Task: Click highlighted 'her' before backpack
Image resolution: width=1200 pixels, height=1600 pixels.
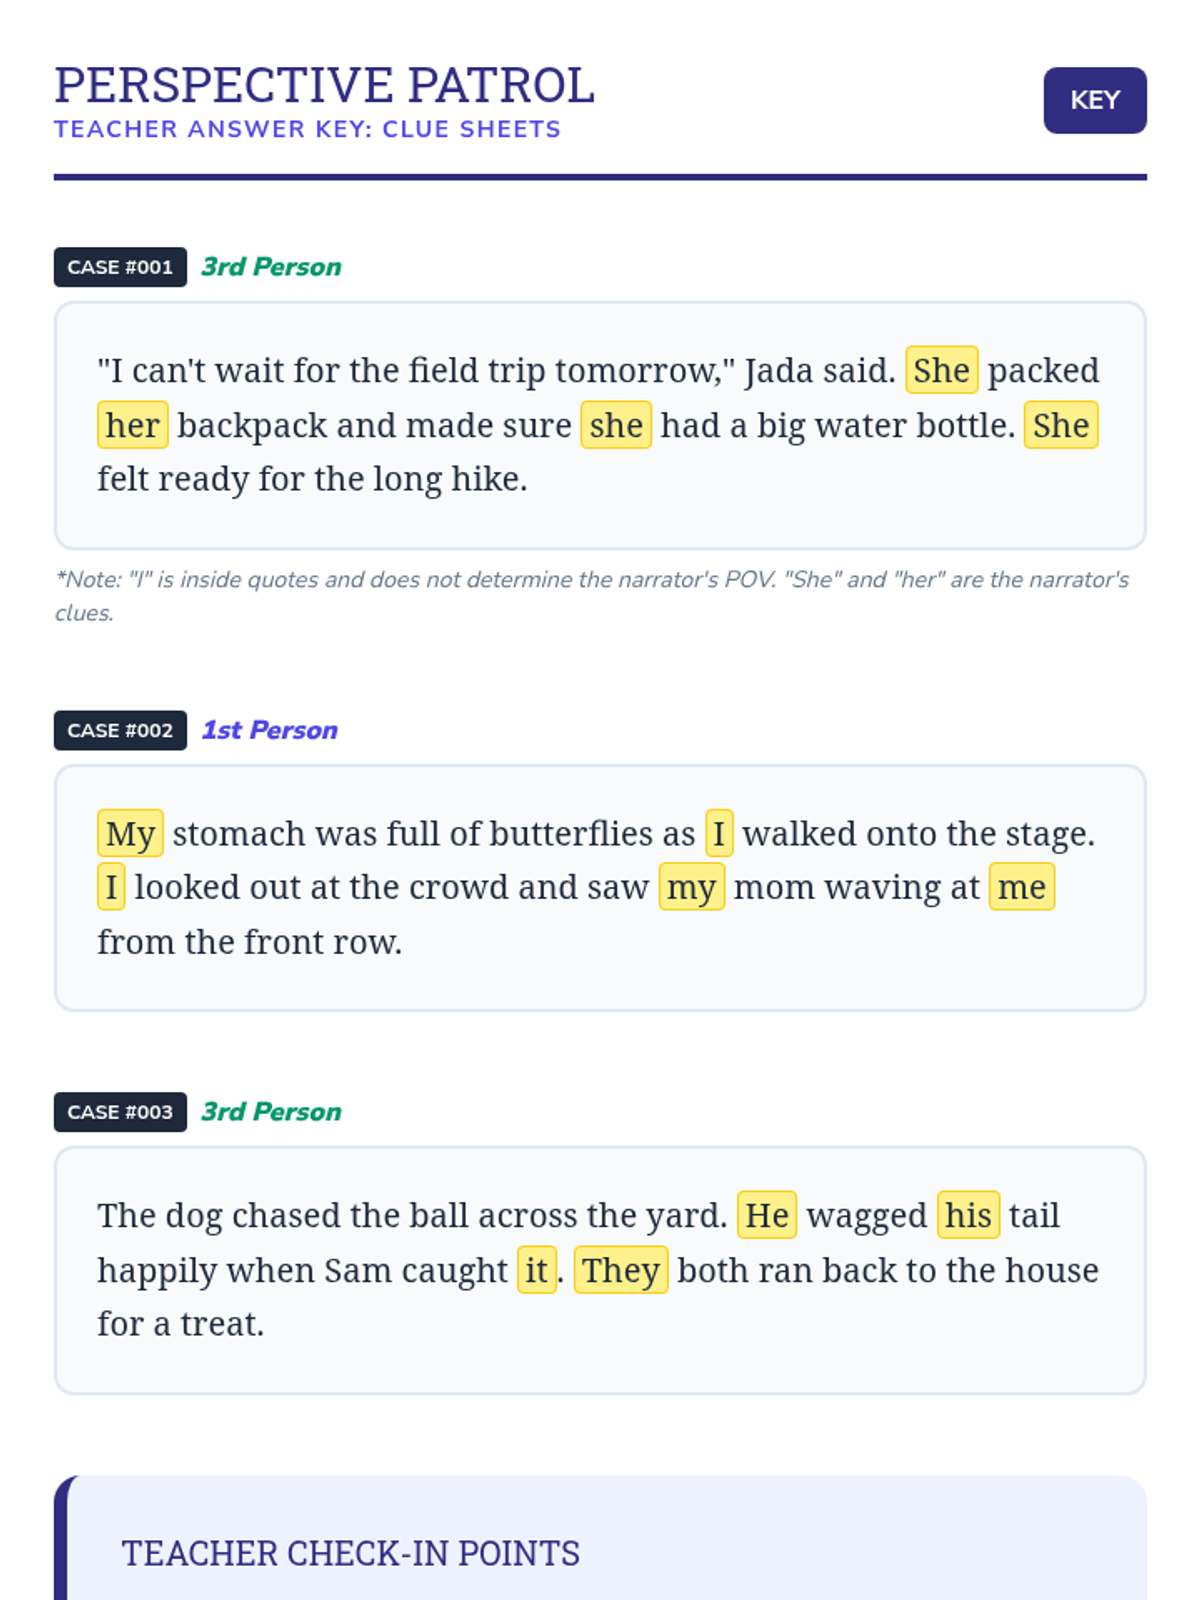Action: (x=132, y=425)
